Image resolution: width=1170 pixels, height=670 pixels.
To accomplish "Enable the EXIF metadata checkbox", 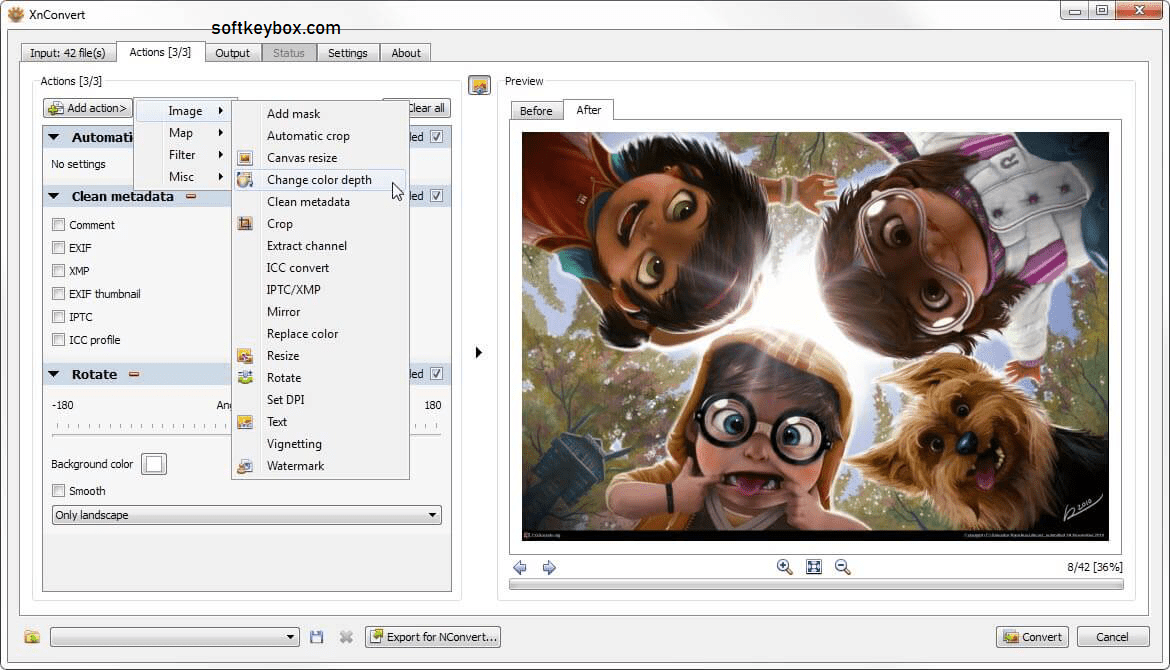I will click(58, 247).
